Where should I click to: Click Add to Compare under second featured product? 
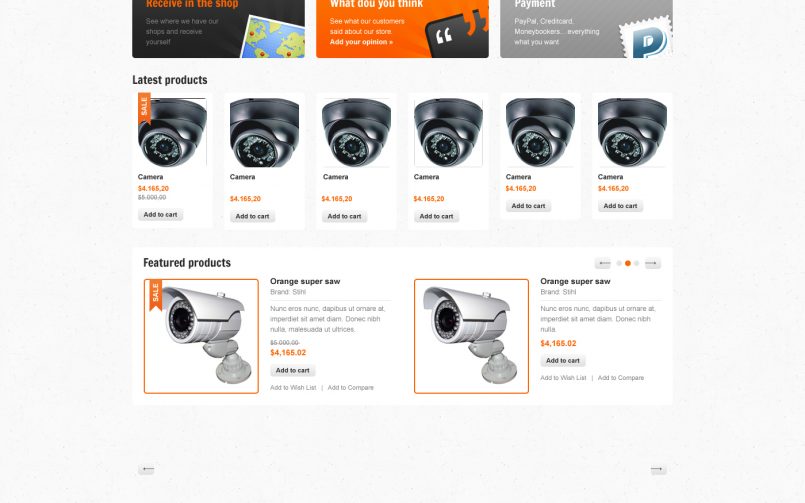click(621, 378)
